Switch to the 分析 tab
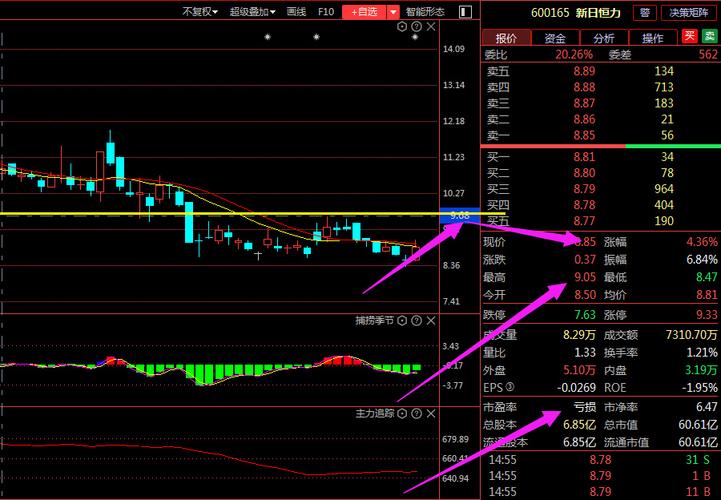Viewport: 721px width, 500px height. [604, 38]
